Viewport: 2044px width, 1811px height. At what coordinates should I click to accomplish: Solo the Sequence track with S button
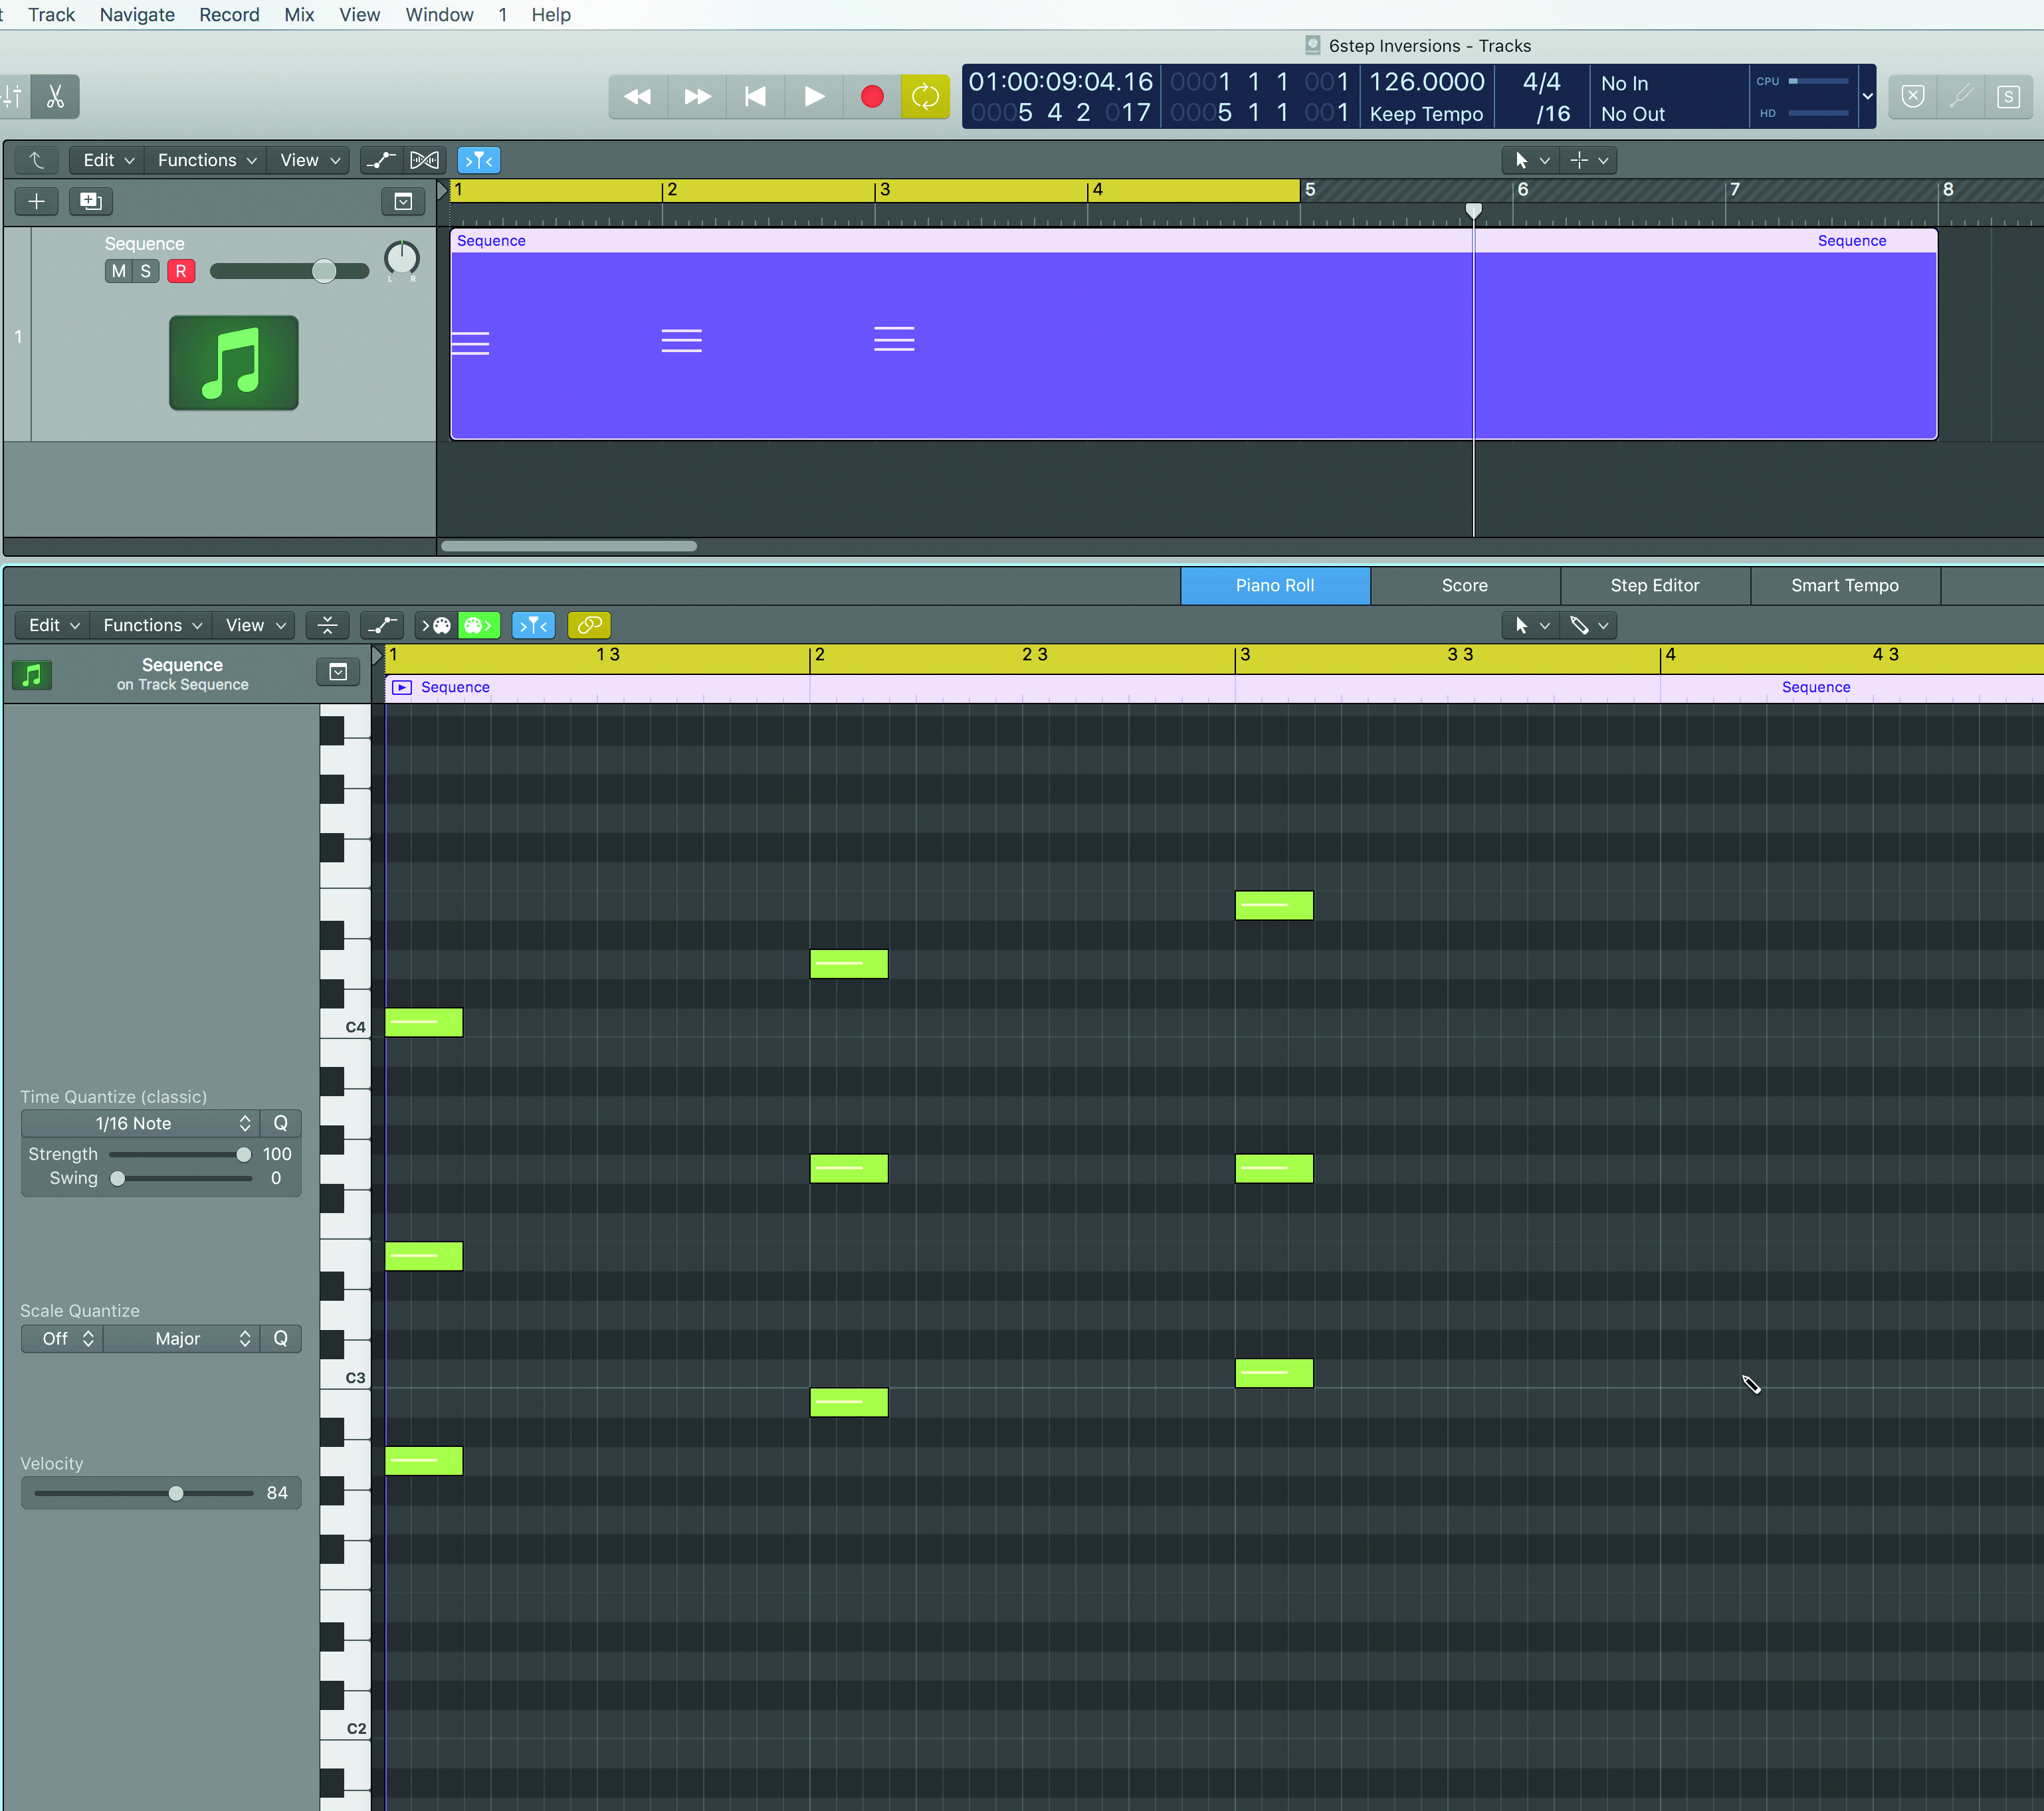(146, 271)
